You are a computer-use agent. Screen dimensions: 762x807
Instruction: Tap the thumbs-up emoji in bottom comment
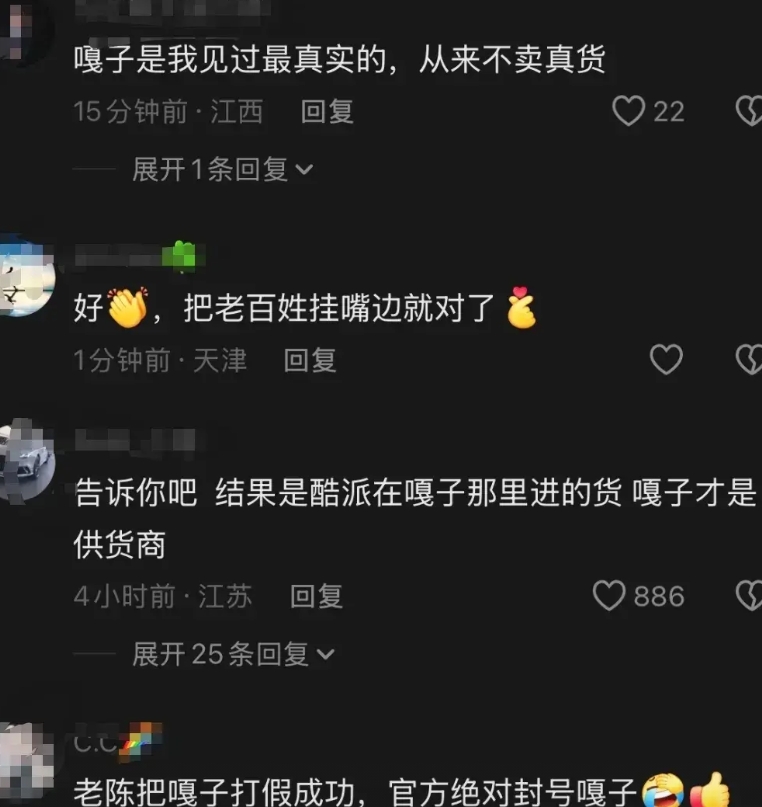(710, 791)
